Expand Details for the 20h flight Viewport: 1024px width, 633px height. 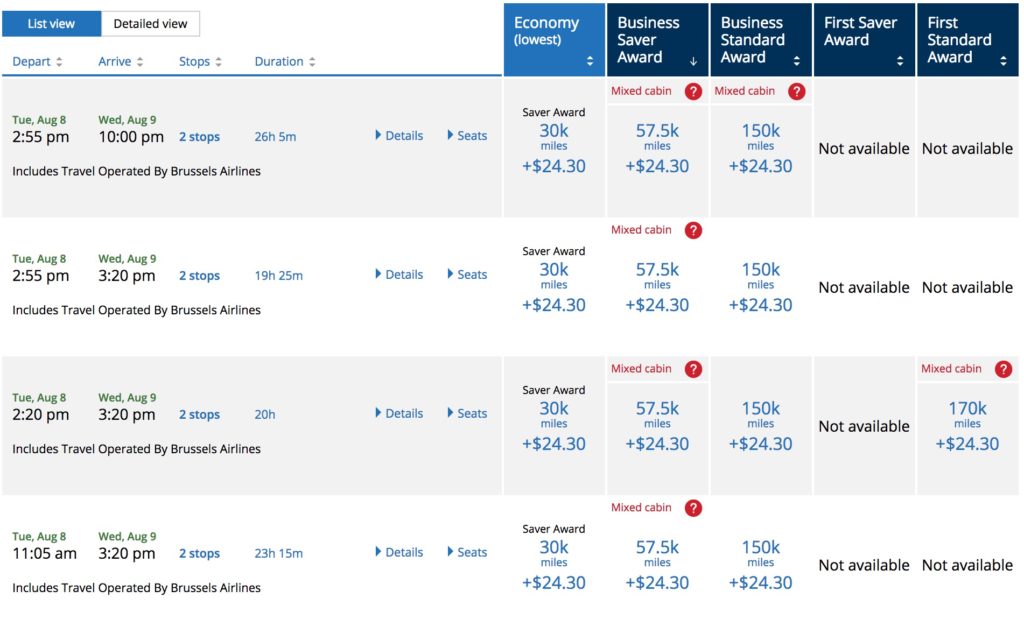click(x=399, y=414)
